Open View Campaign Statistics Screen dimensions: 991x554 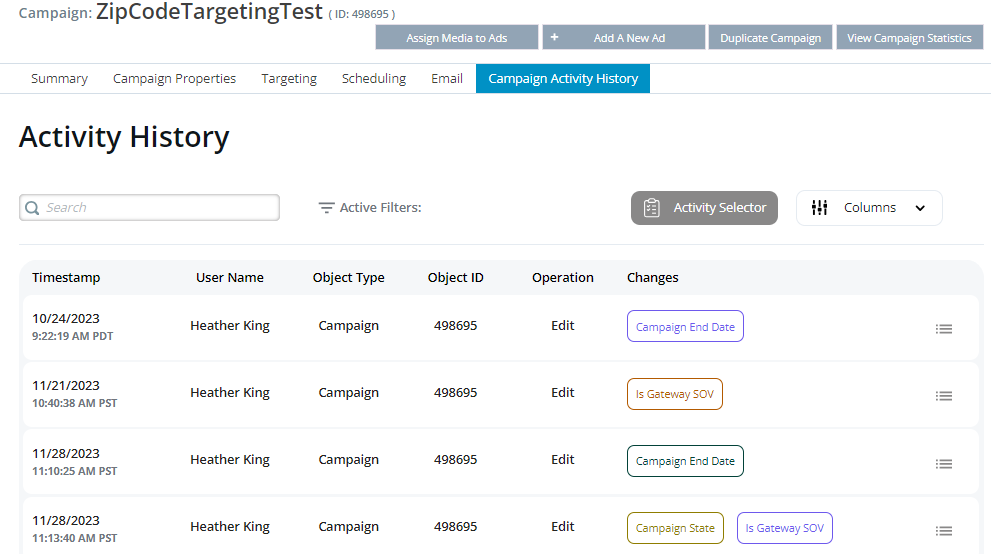pyautogui.click(x=909, y=37)
